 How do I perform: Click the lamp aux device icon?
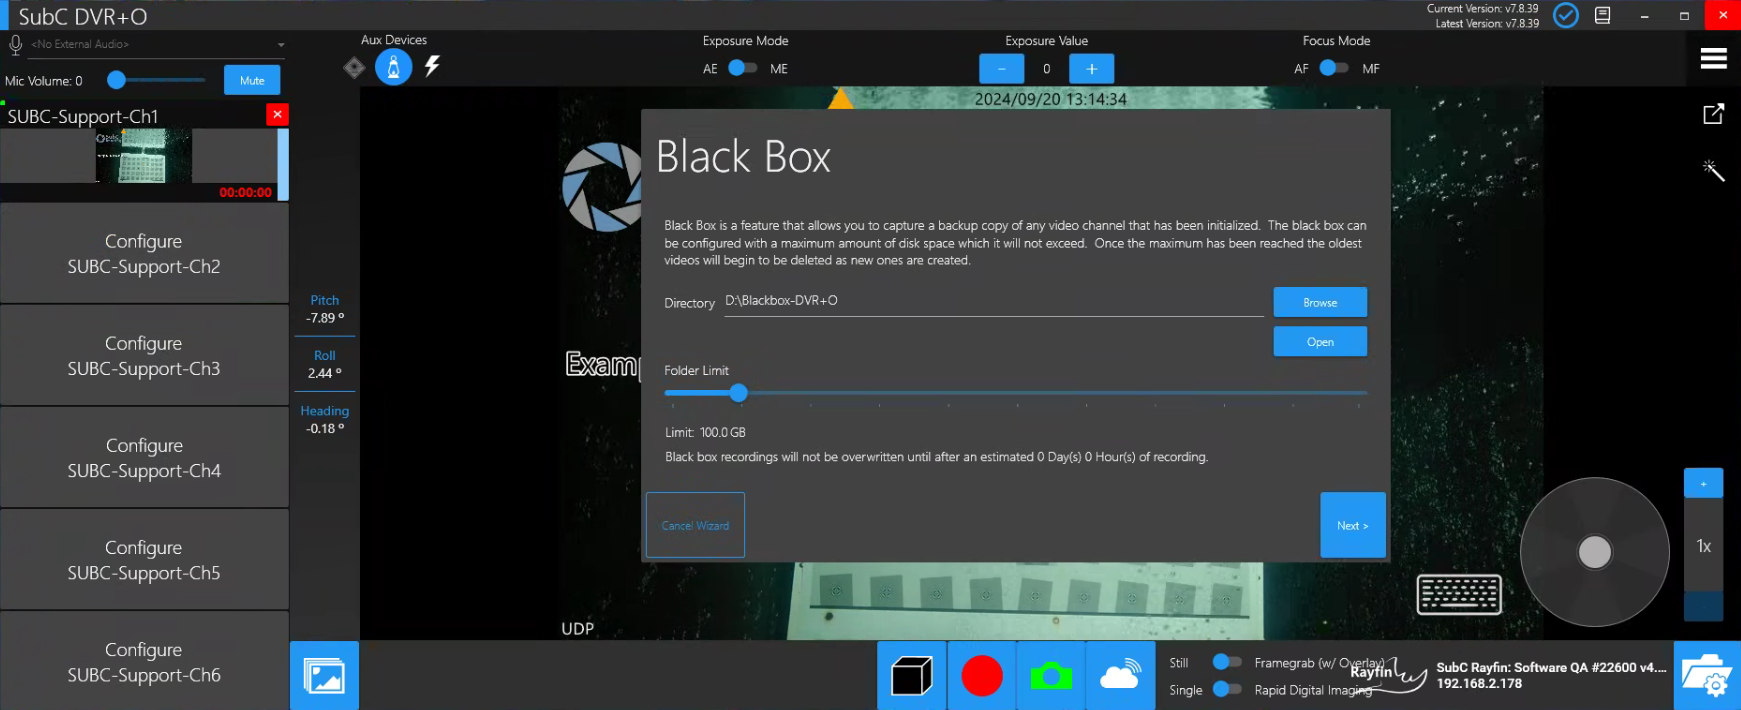click(x=393, y=67)
